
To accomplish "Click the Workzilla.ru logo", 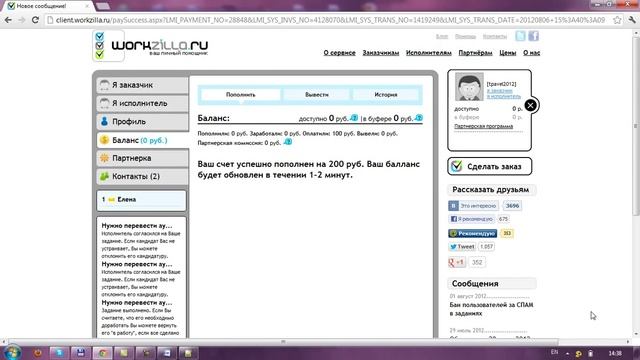I will 151,46.
